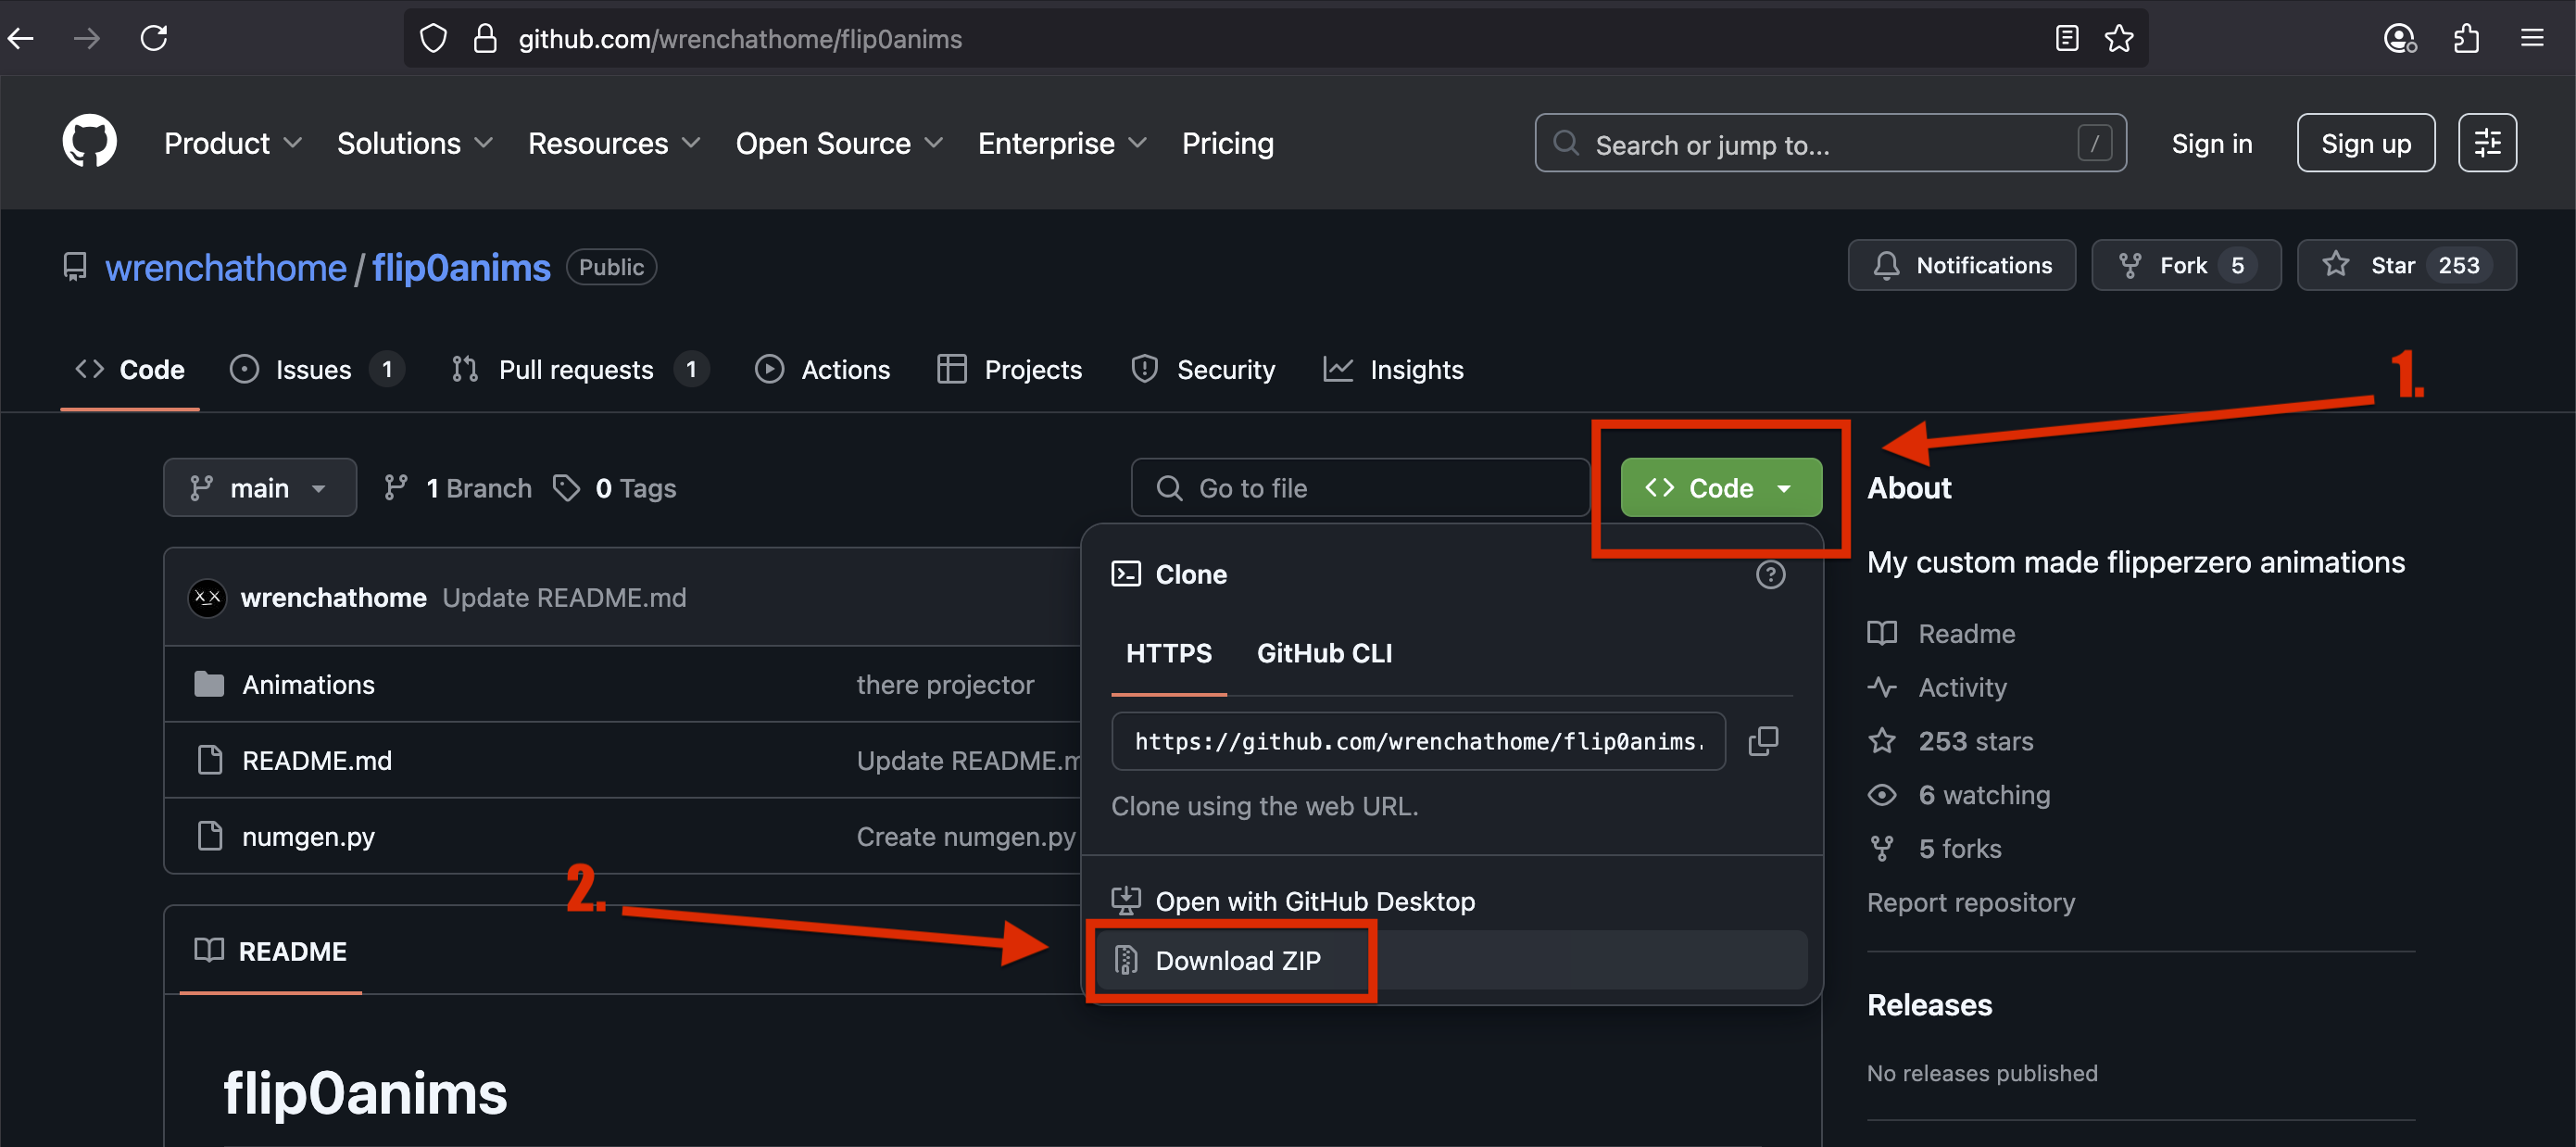2576x1147 pixels.
Task: Click the Notifications button
Action: [x=1961, y=265]
